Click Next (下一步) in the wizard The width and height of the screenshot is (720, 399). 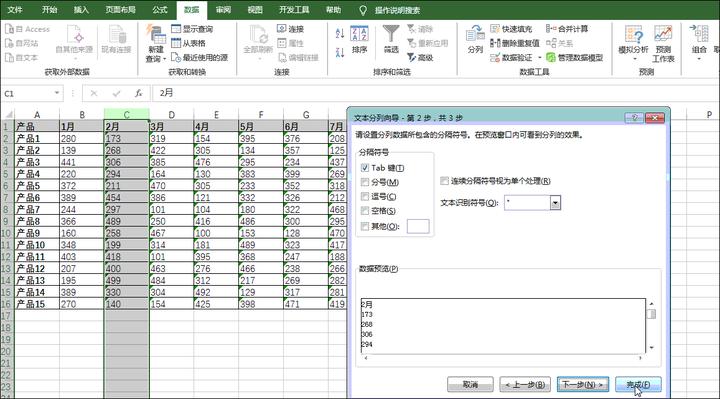(x=583, y=384)
